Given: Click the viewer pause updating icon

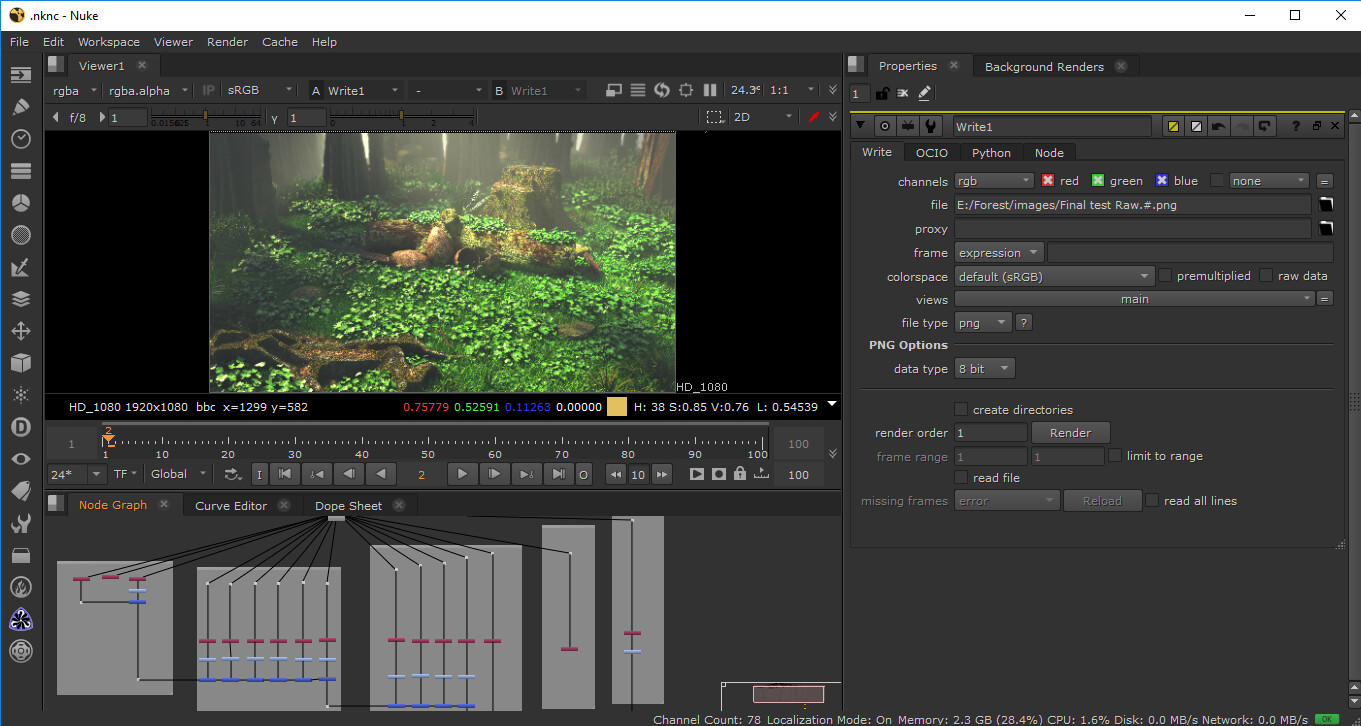Looking at the screenshot, I should [710, 90].
